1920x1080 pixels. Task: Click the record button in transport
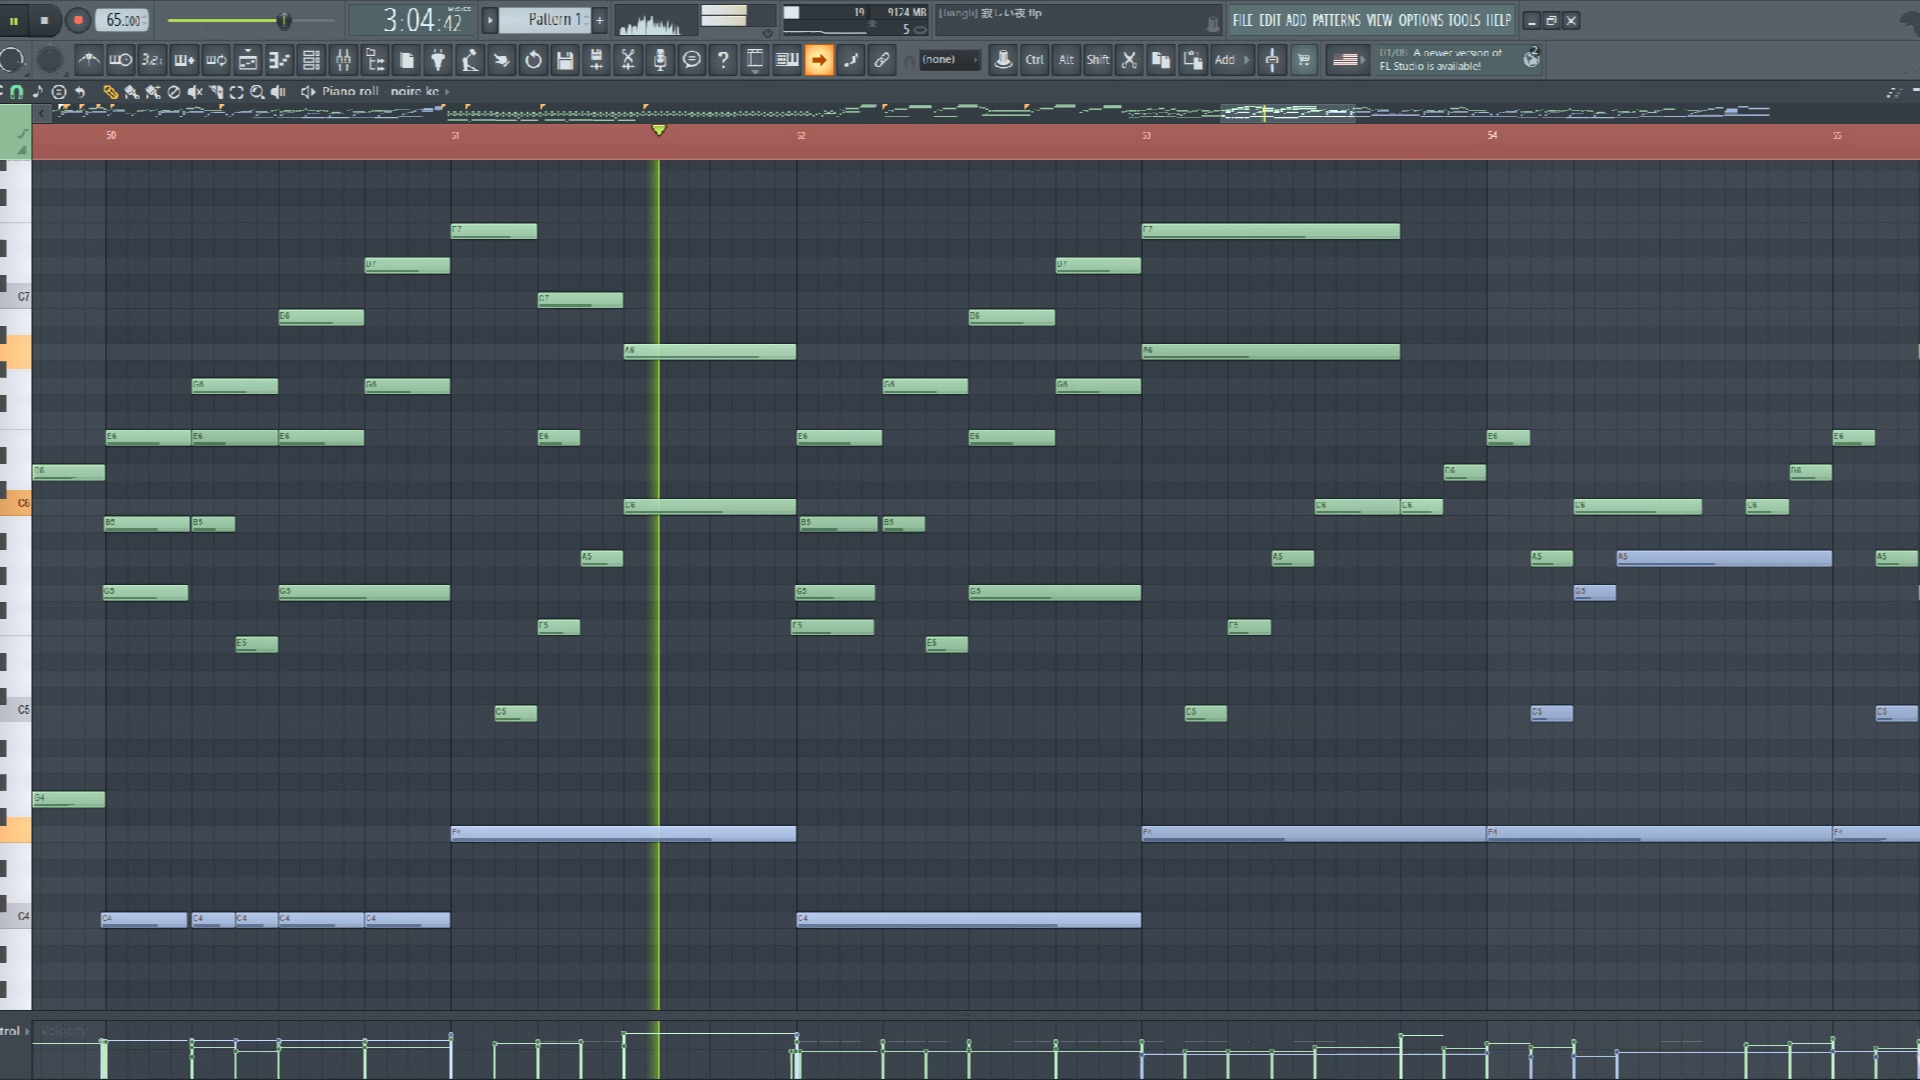pos(77,20)
